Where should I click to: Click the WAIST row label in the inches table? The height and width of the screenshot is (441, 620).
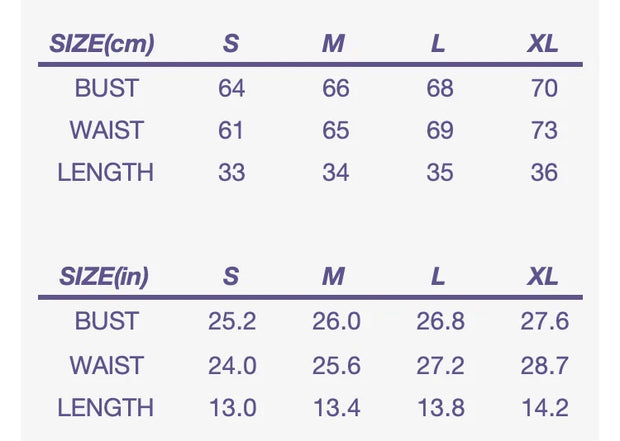pyautogui.click(x=106, y=365)
